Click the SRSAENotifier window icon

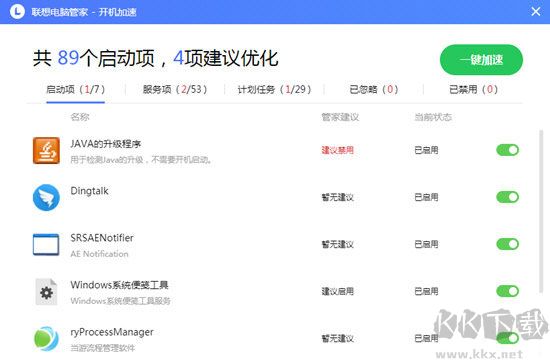[46, 245]
